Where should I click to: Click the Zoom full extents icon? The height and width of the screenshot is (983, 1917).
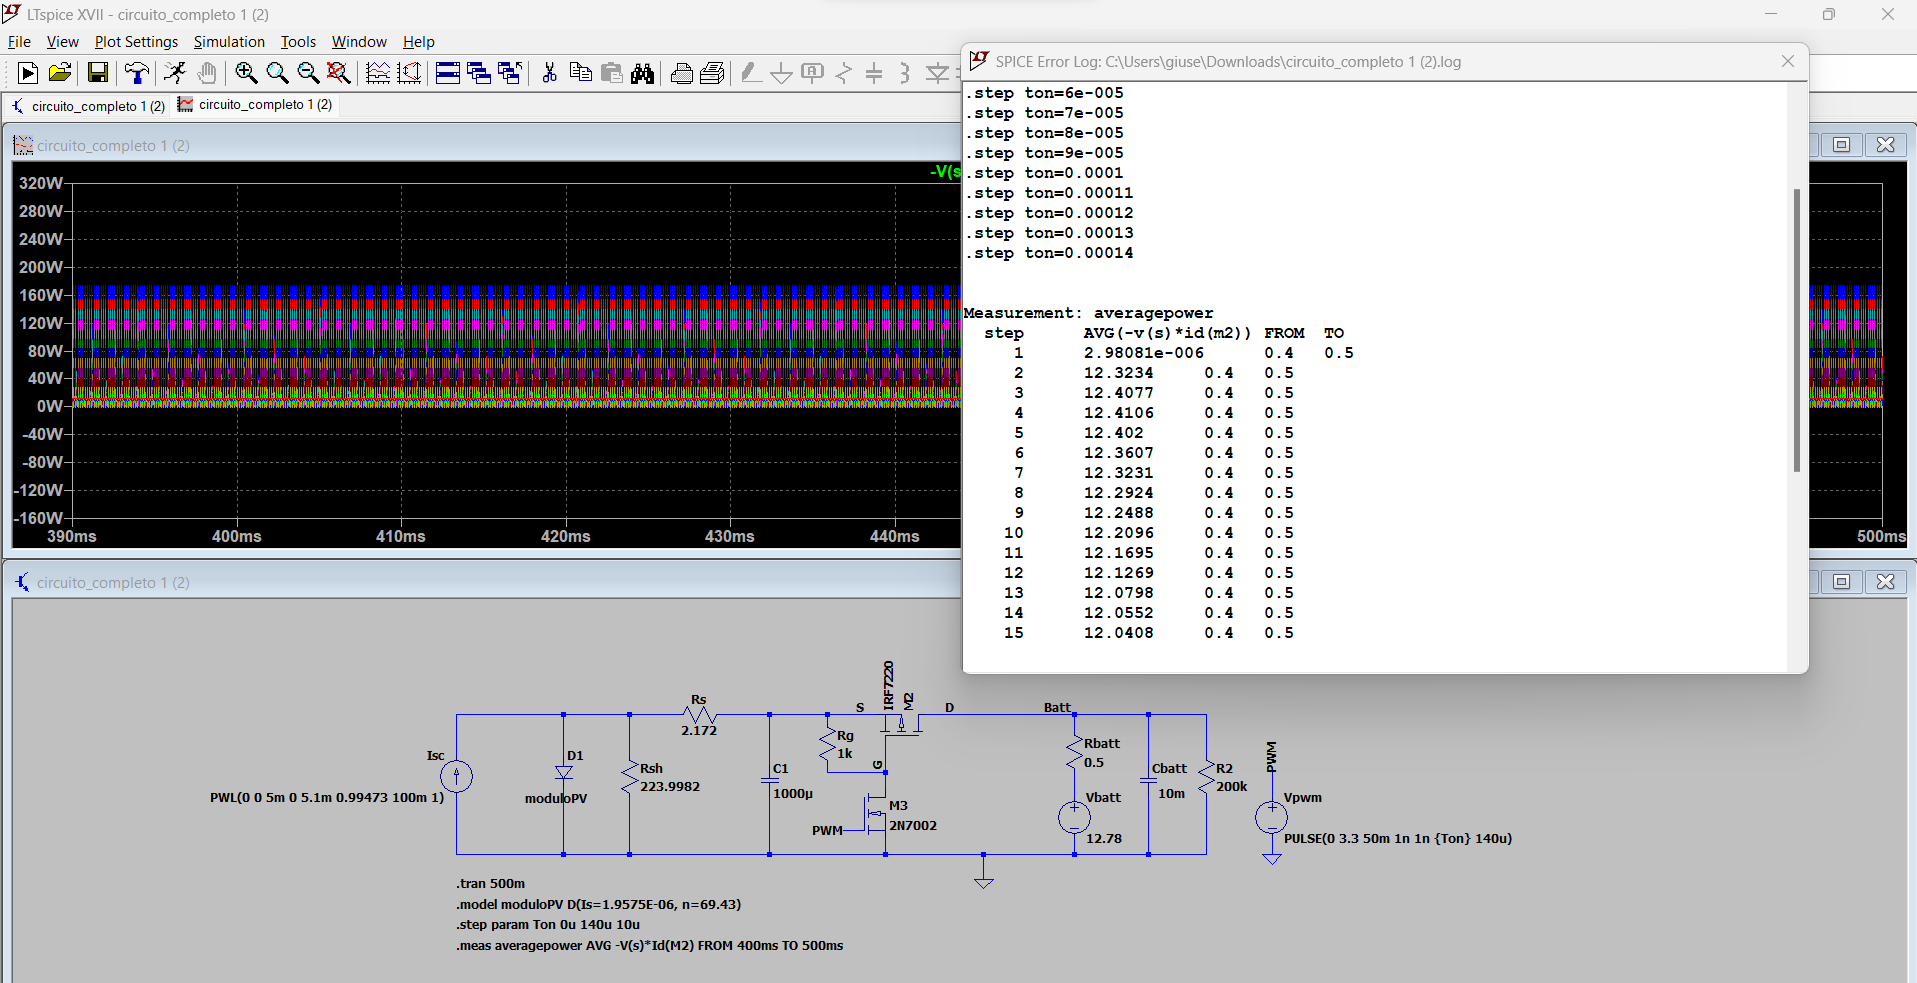click(x=339, y=73)
